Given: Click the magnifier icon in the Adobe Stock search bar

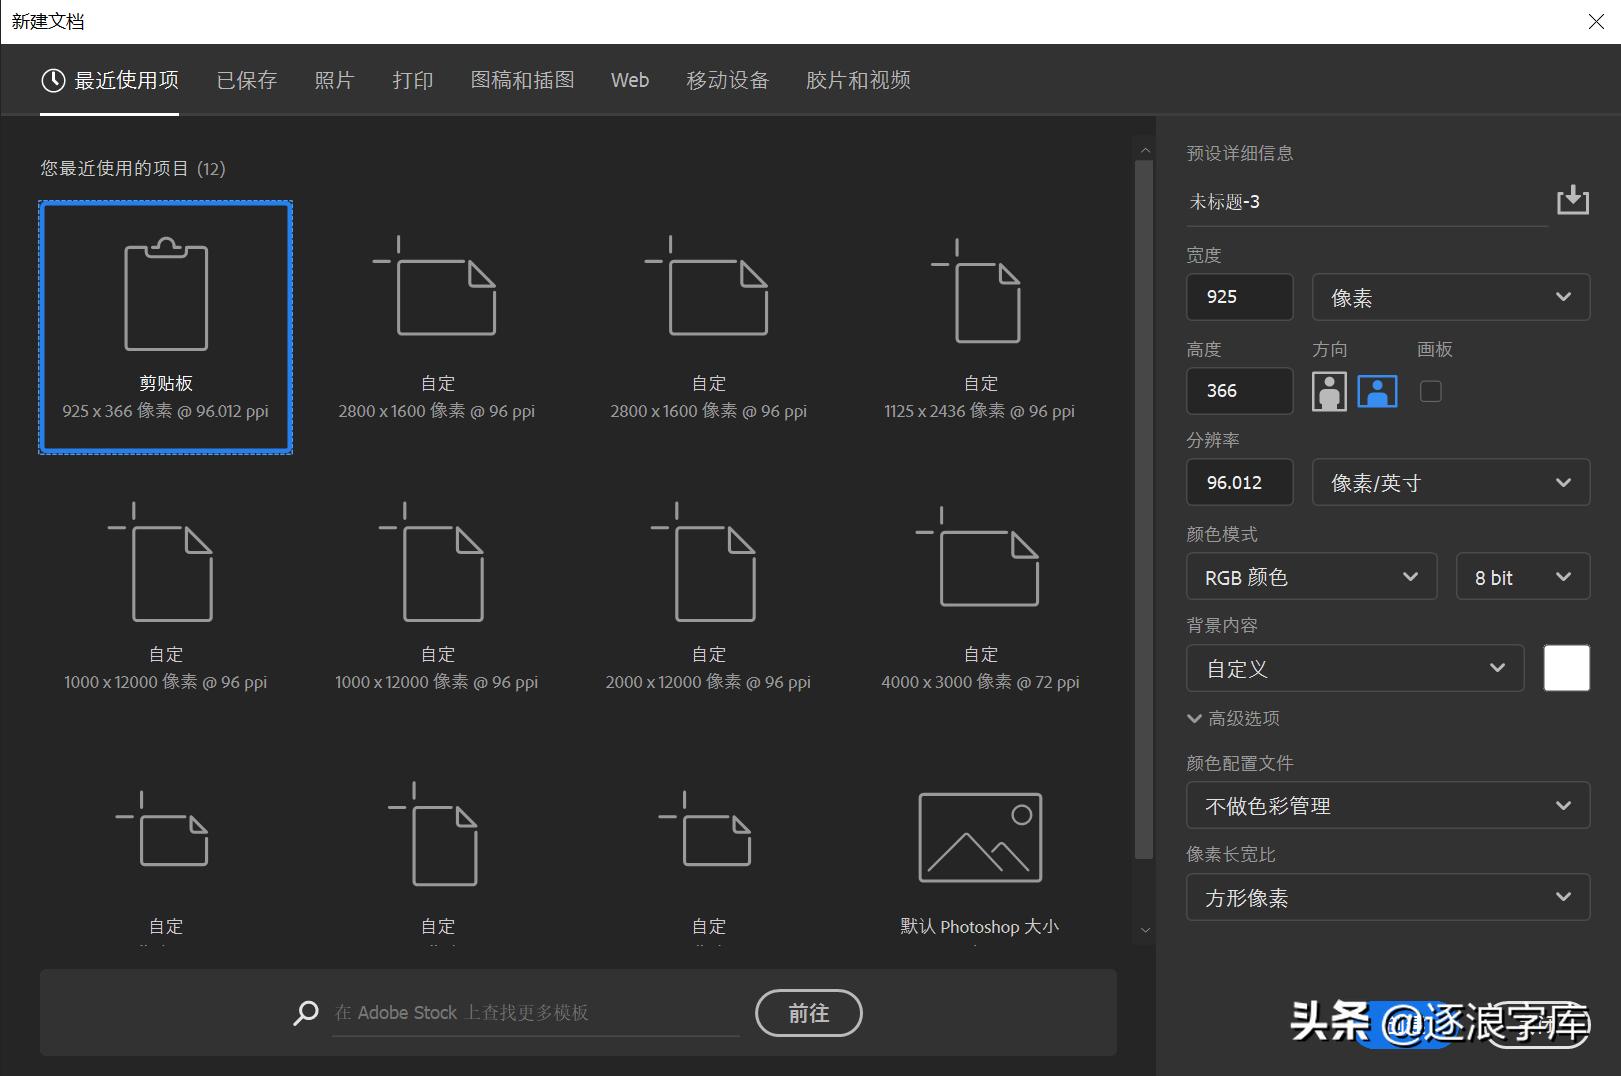Looking at the screenshot, I should click(x=306, y=1012).
